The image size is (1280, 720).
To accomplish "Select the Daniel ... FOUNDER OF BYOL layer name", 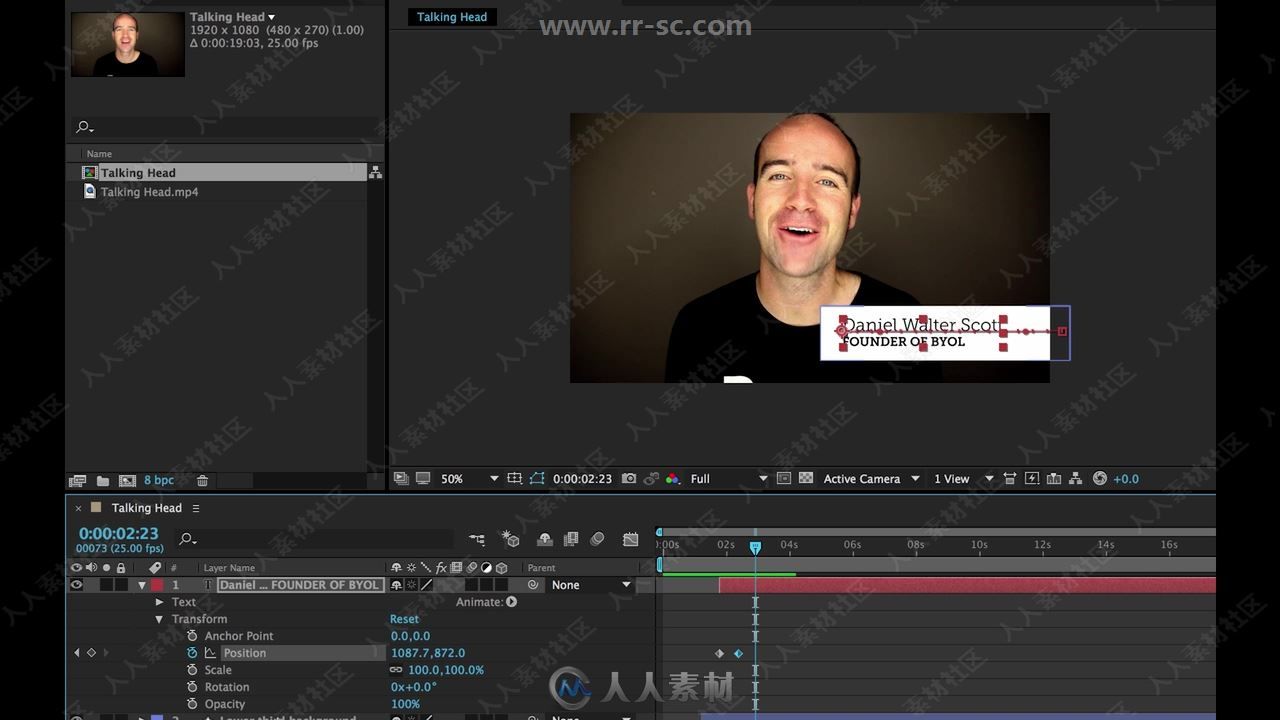I will tap(299, 585).
